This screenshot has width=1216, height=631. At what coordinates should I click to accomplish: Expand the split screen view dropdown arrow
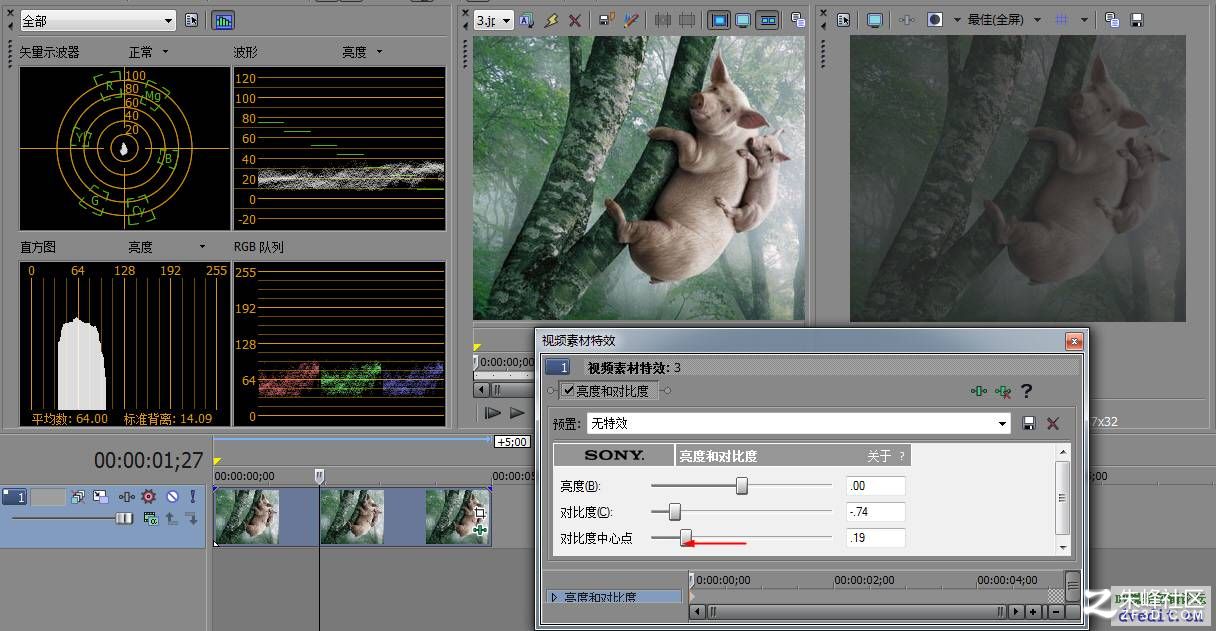(957, 20)
